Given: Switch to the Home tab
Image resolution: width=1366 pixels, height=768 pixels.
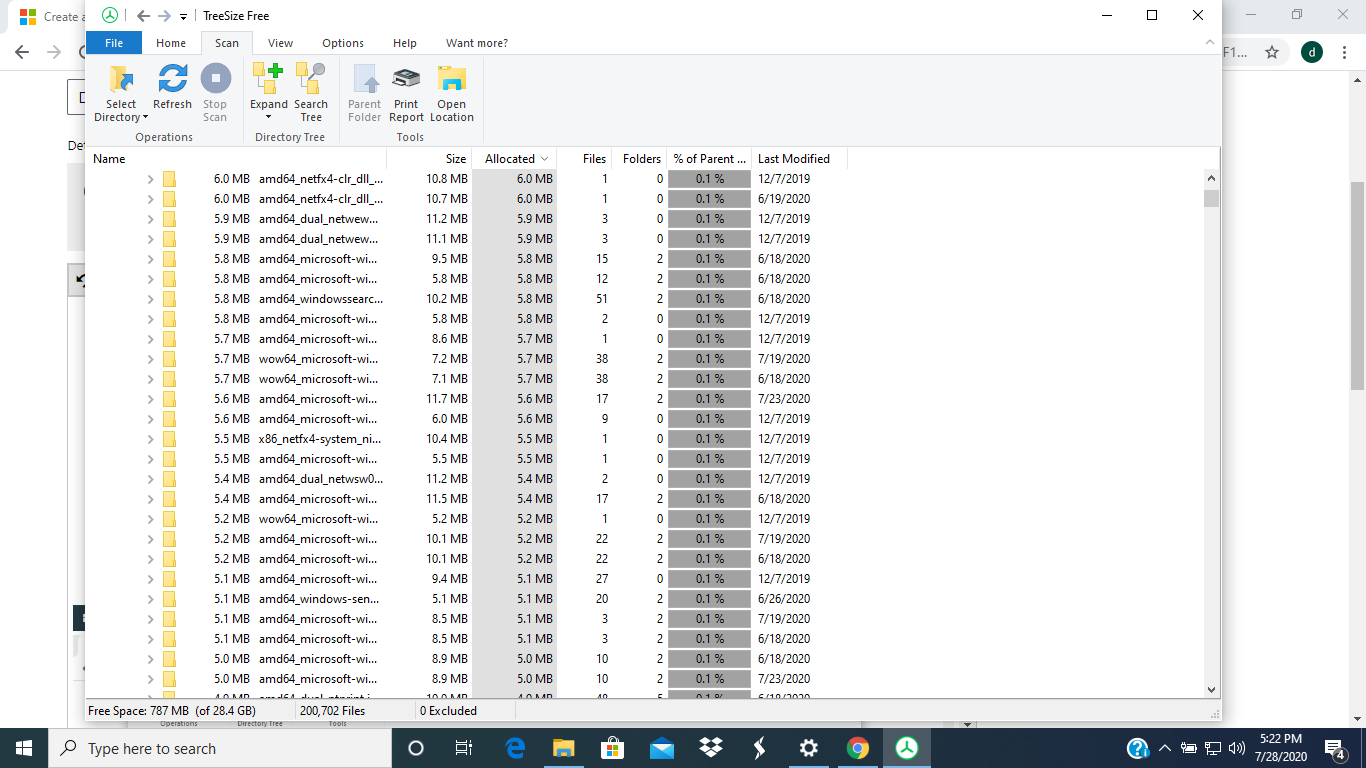Looking at the screenshot, I should coord(171,43).
